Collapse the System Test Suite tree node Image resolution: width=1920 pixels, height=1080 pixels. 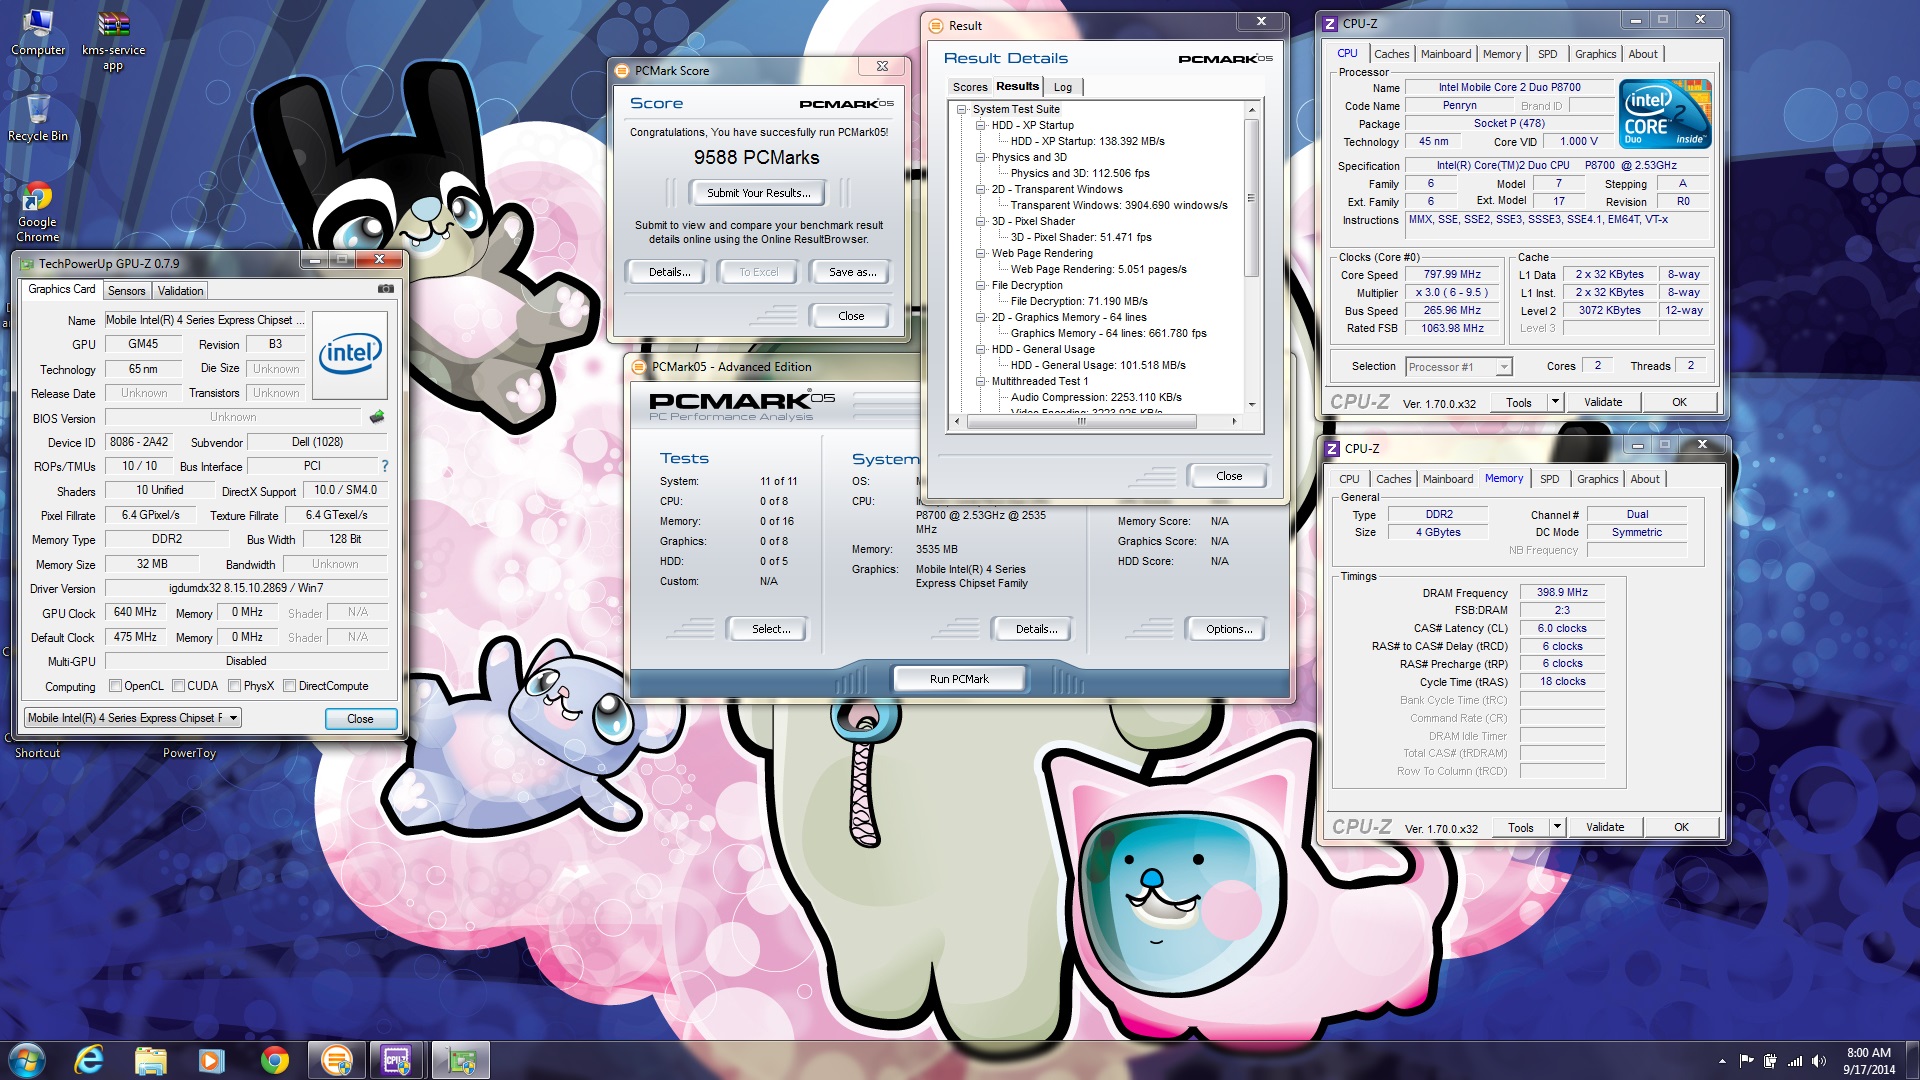962,109
